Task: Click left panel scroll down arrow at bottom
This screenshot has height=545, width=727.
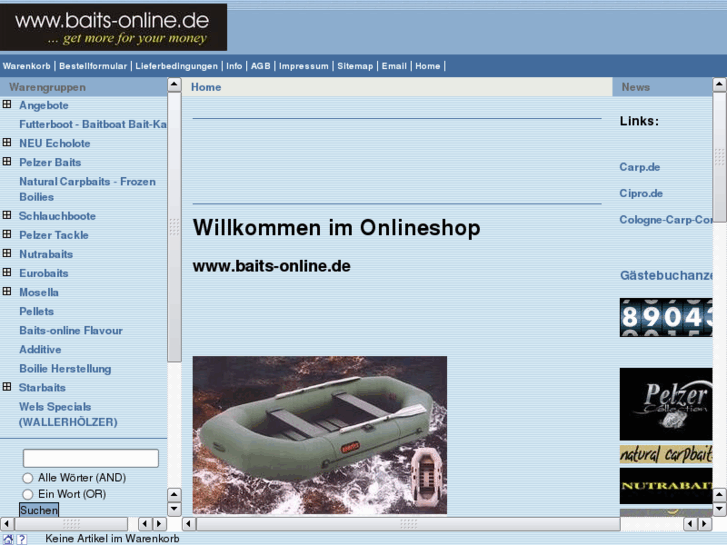Action: click(x=174, y=509)
